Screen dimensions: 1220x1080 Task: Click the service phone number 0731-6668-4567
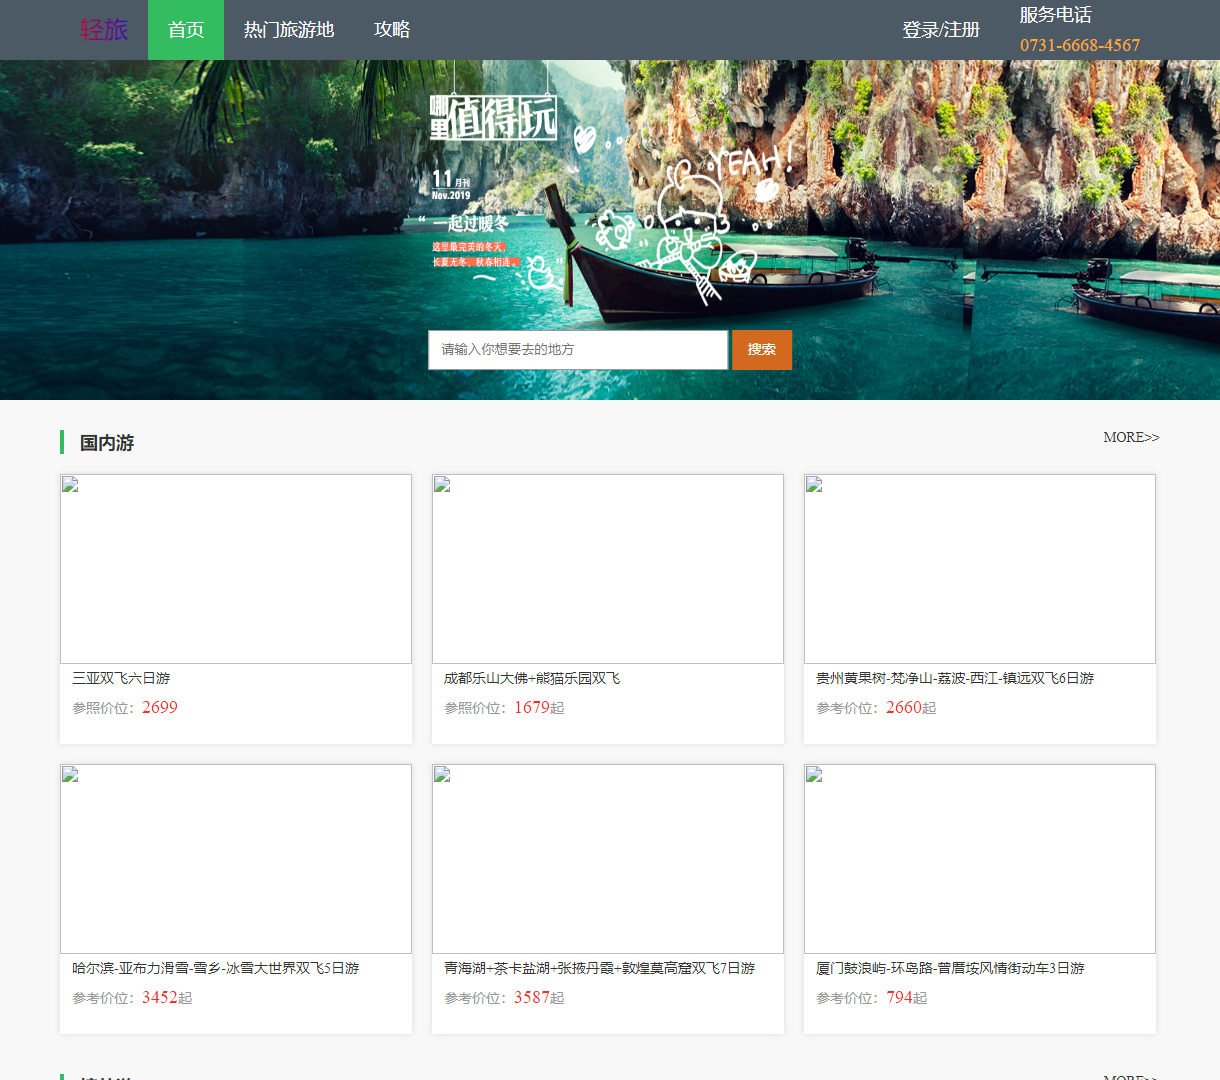1079,44
